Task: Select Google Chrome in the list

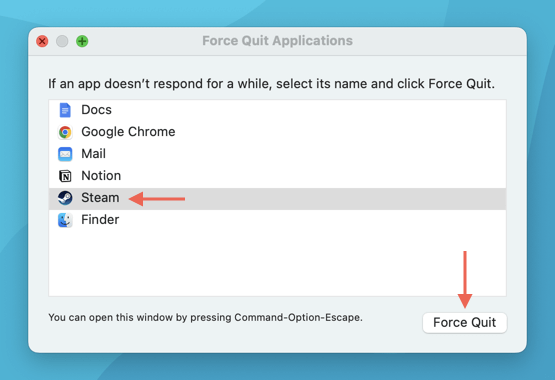Action: coord(277,132)
